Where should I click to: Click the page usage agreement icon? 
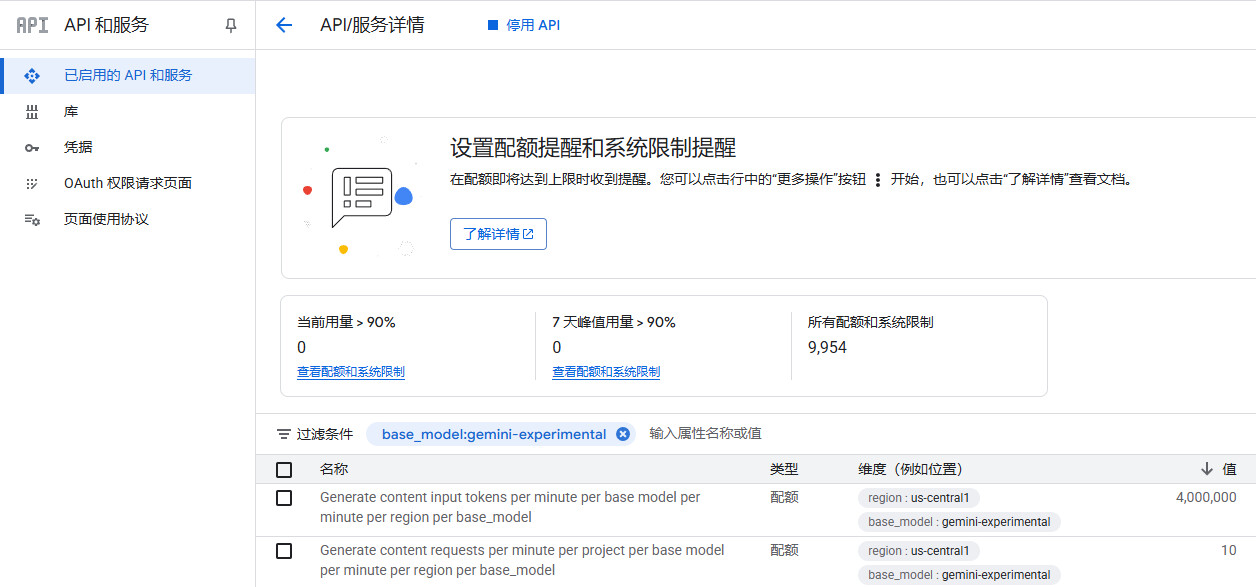click(32, 220)
